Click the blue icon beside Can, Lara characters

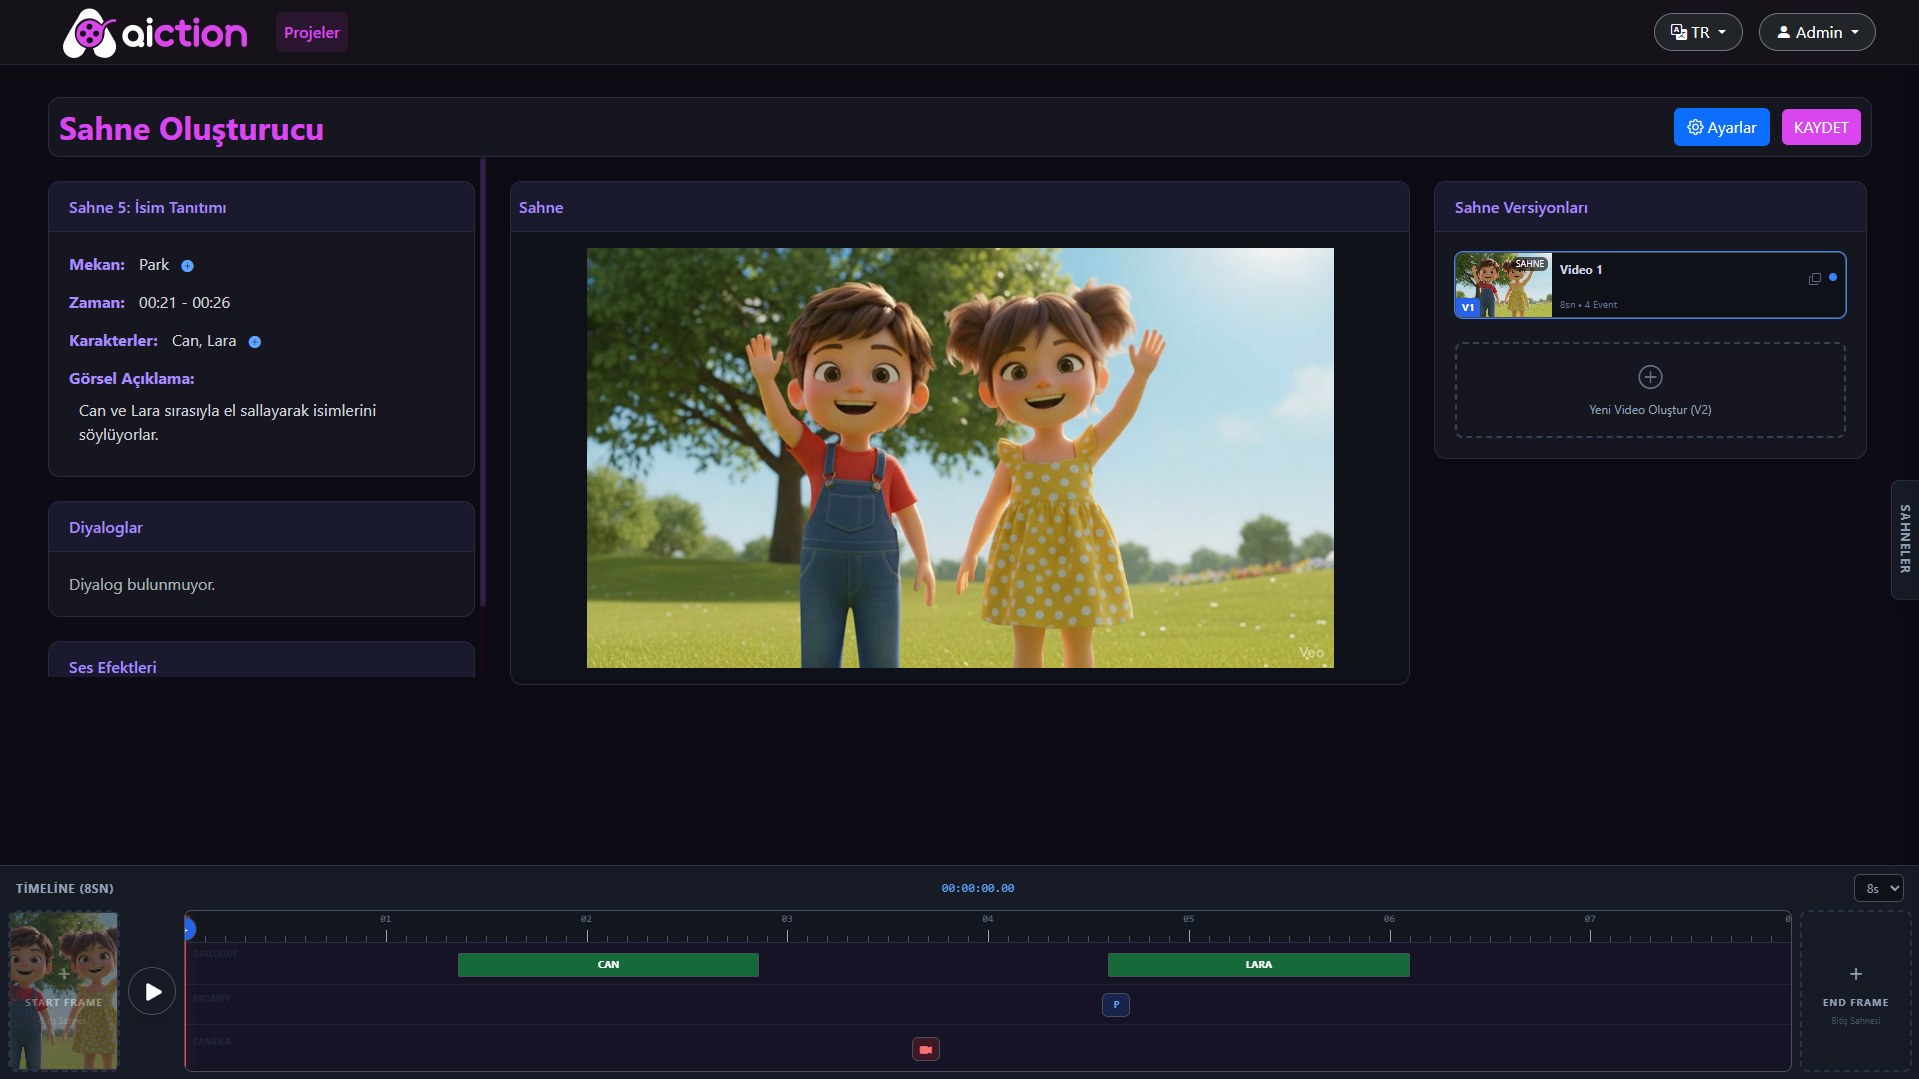(255, 342)
